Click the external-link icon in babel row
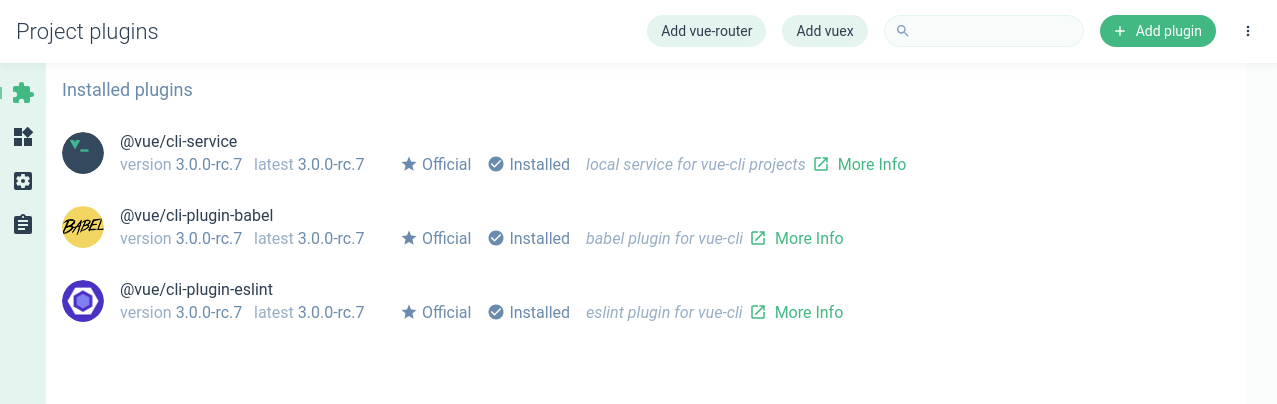Viewport: 1277px width, 404px height. [758, 238]
